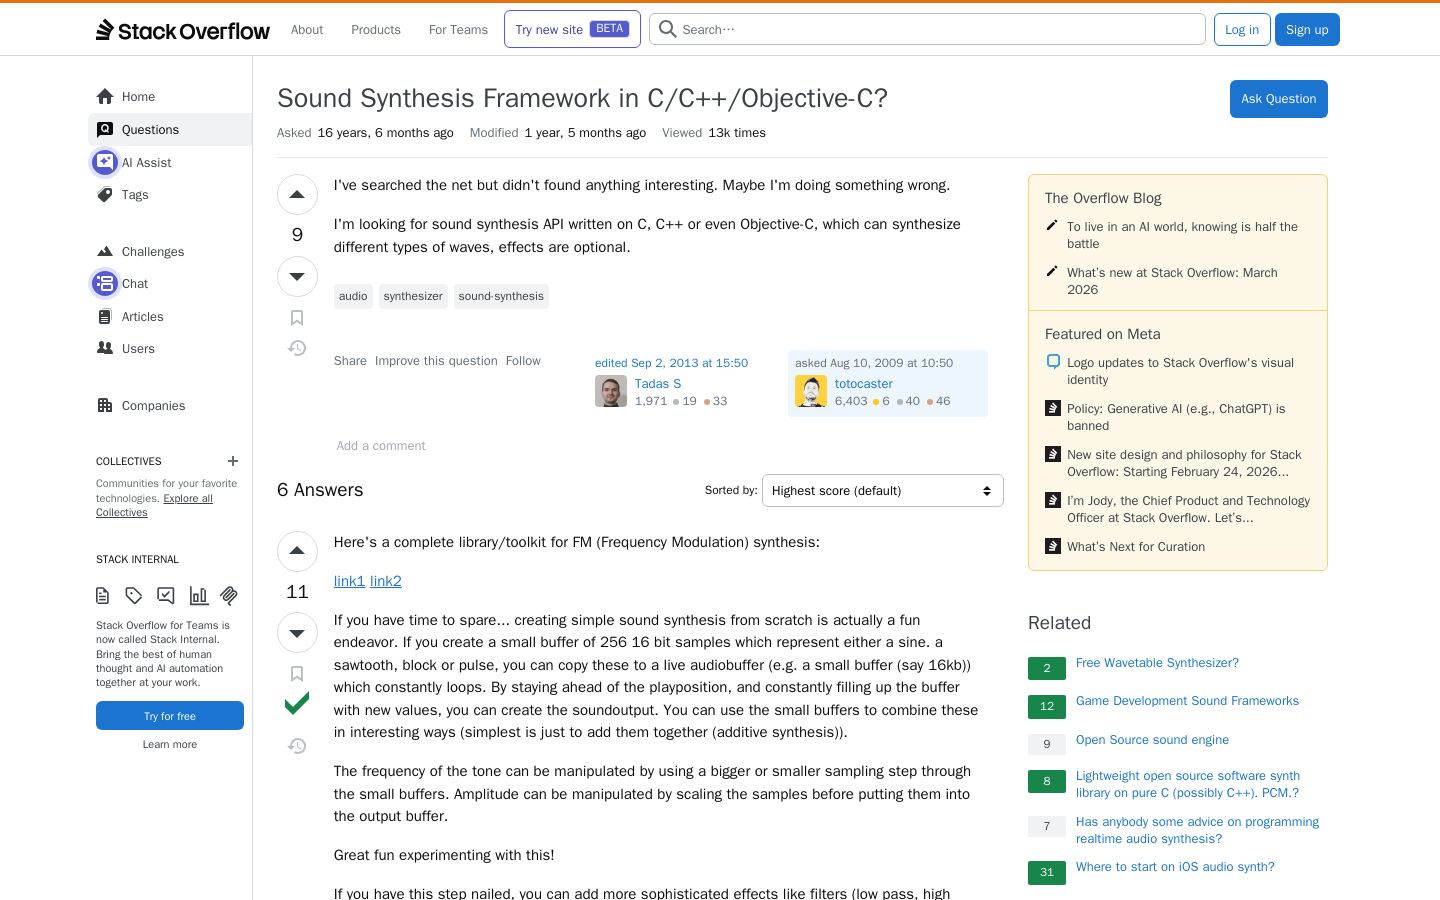Click the Stack Internal bar chart icon

point(198,596)
